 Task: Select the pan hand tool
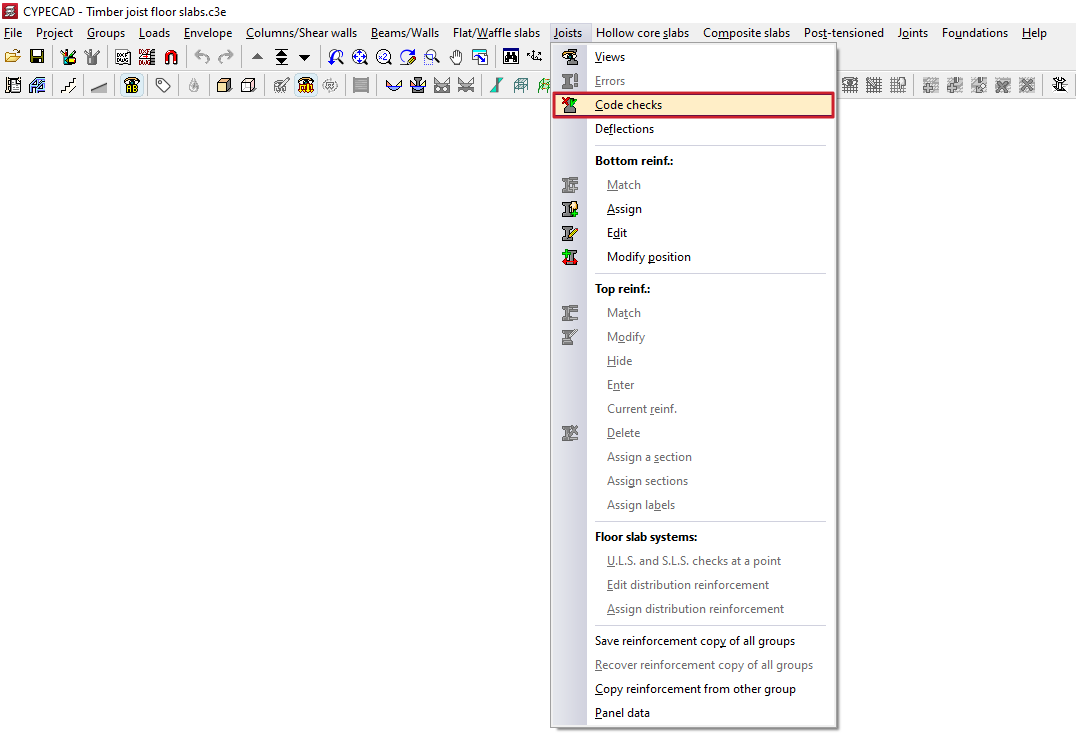[456, 57]
